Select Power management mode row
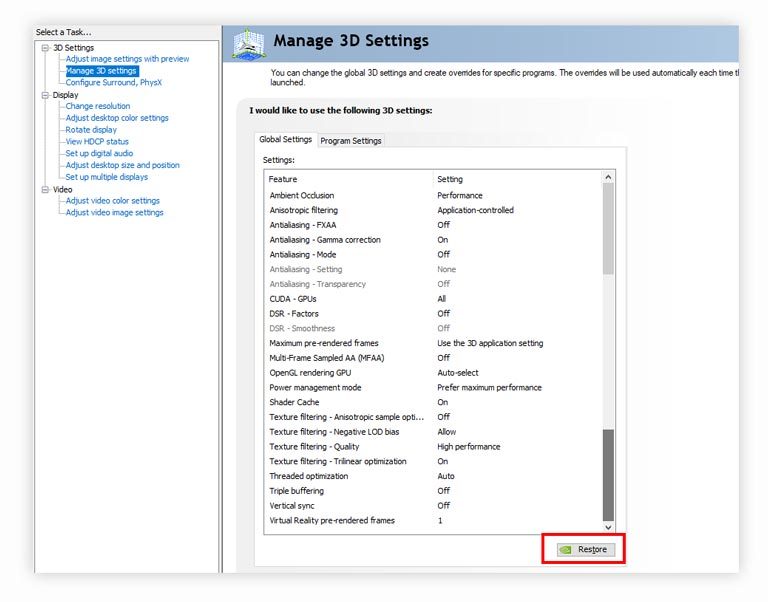768x602 pixels. [x=433, y=387]
